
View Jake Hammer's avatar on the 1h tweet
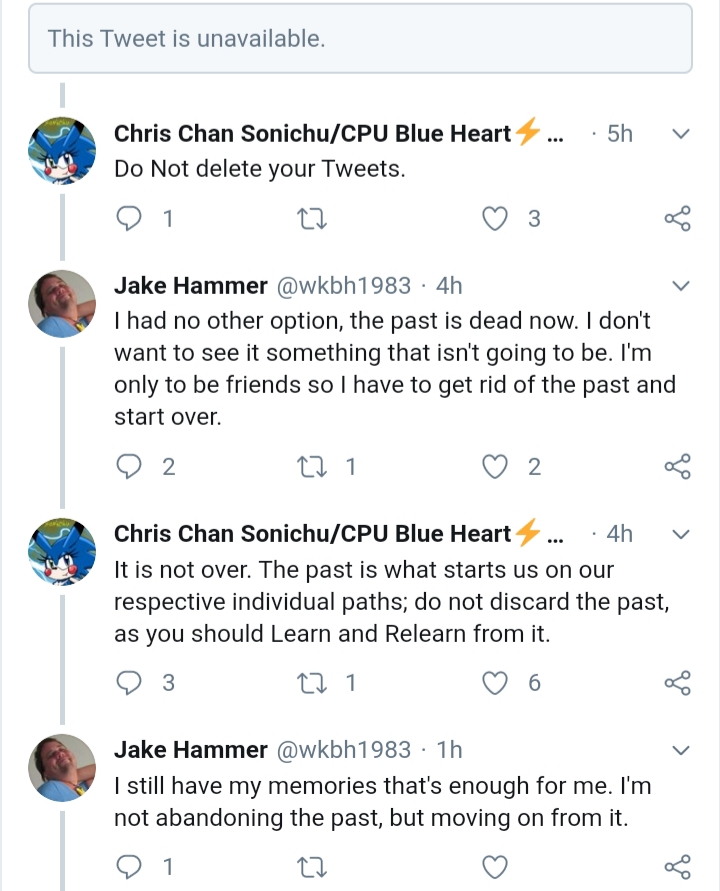coord(62,768)
